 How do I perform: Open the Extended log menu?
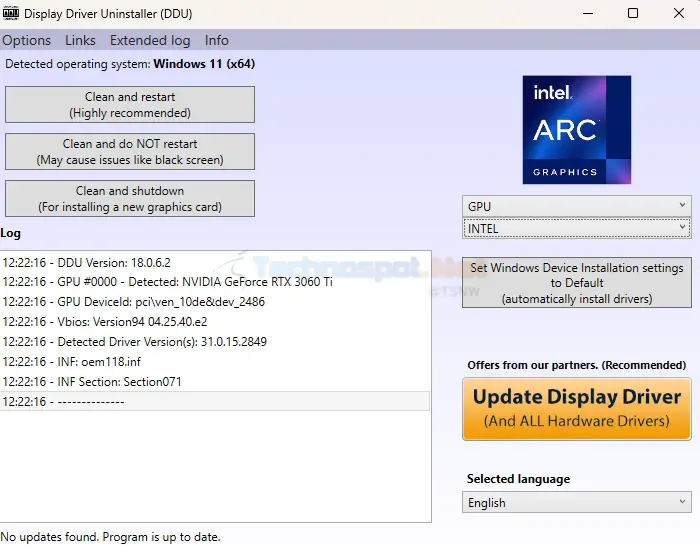pos(150,41)
